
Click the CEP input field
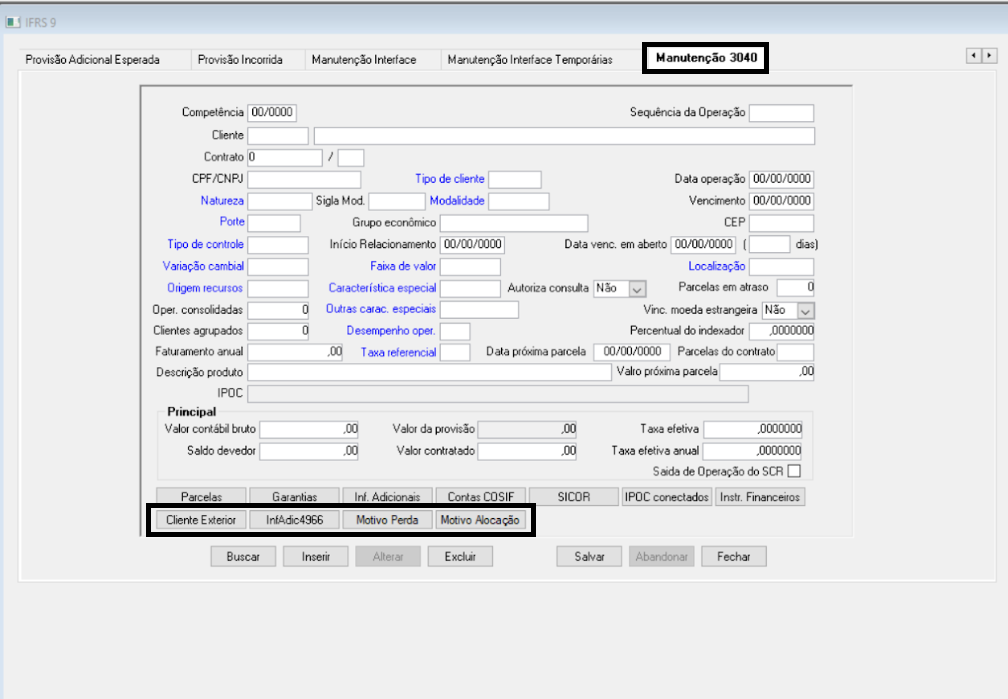[782, 223]
